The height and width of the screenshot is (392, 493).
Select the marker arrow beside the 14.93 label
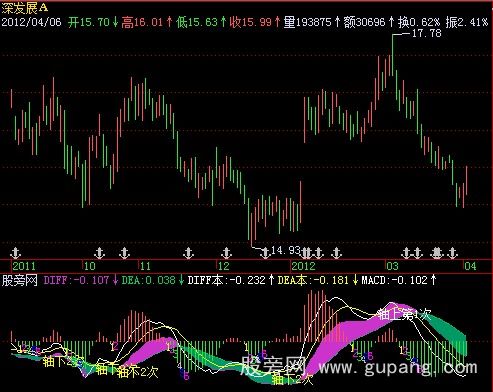[266, 253]
